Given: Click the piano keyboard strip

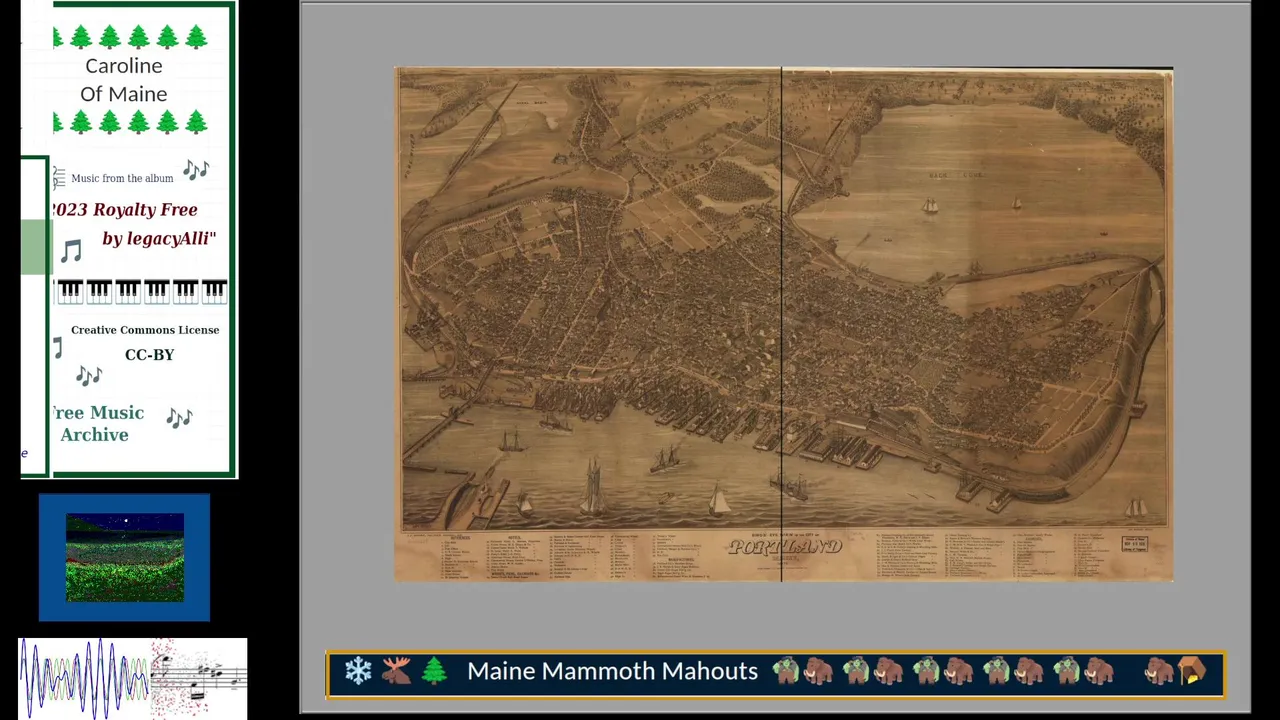Looking at the screenshot, I should (x=141, y=291).
